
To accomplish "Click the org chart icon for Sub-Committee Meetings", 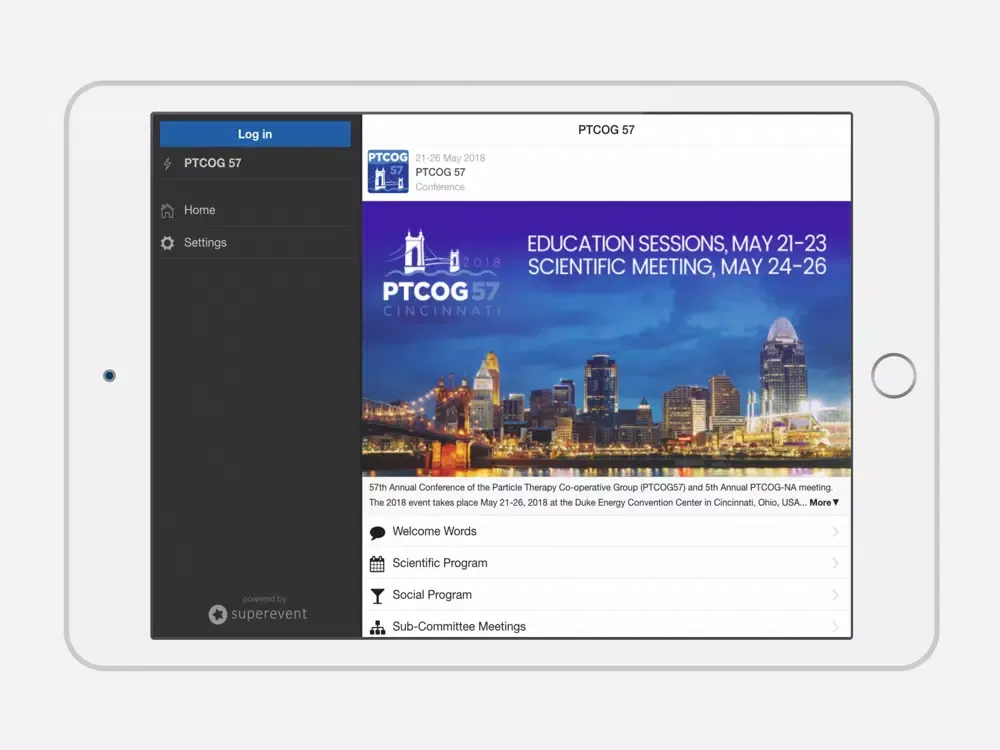I will (x=378, y=628).
